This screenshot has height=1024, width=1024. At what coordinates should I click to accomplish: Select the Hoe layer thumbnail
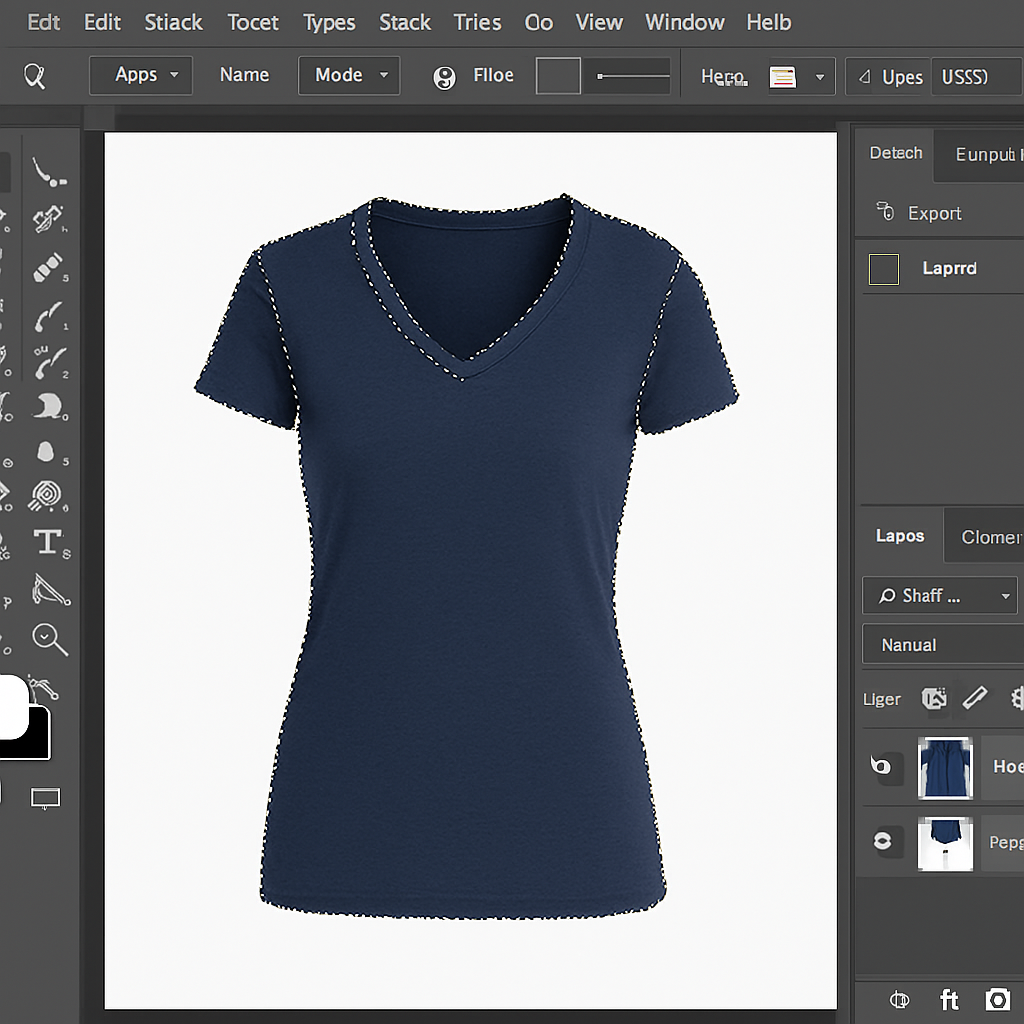[945, 768]
